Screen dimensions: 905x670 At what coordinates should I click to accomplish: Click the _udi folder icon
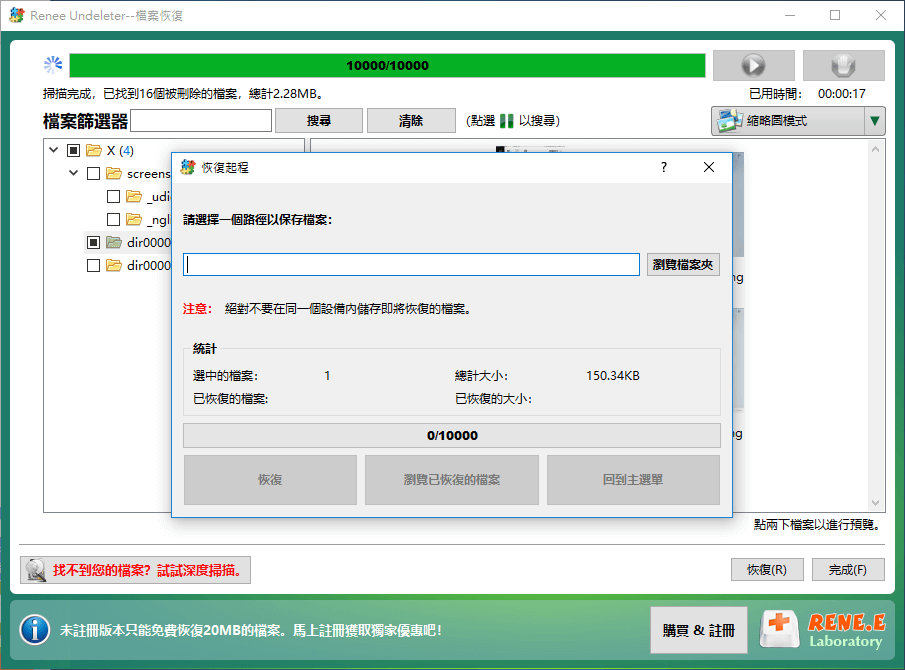[134, 197]
